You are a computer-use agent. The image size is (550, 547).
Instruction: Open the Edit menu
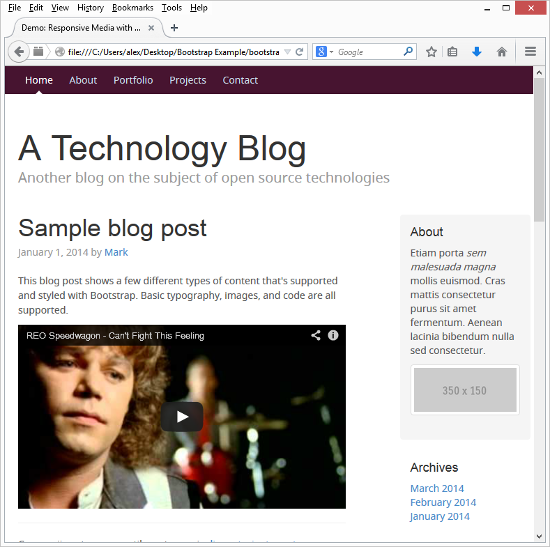coord(36,7)
